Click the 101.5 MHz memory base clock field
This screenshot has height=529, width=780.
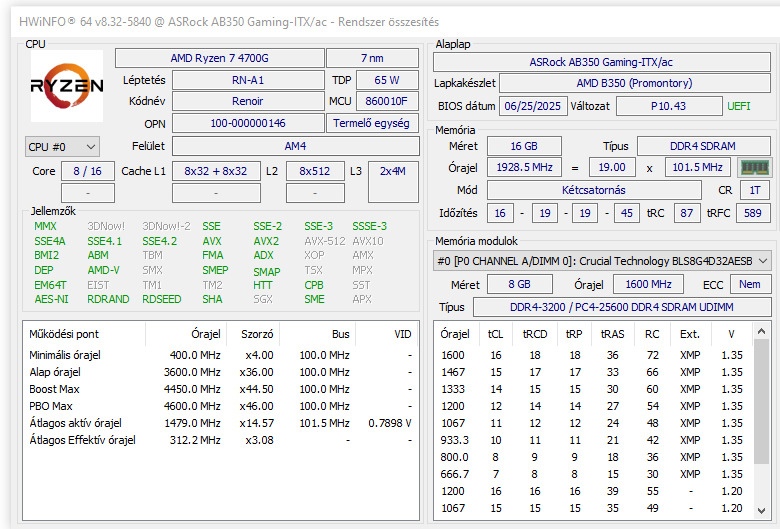[x=697, y=167]
